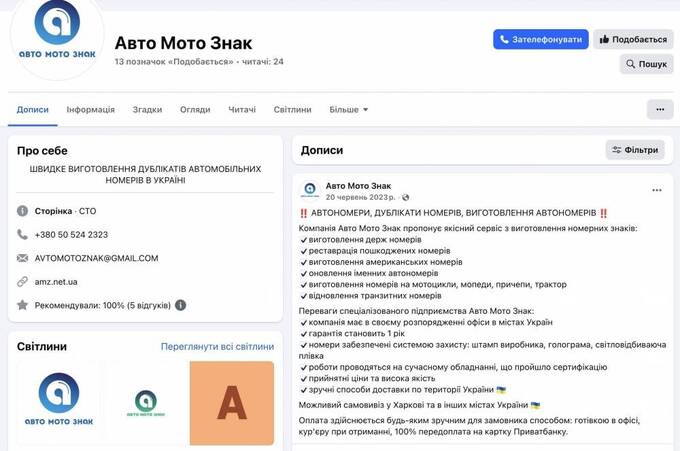Viewport: 680px width, 451px height.
Task: Open page search with Пошук button
Action: (646, 64)
